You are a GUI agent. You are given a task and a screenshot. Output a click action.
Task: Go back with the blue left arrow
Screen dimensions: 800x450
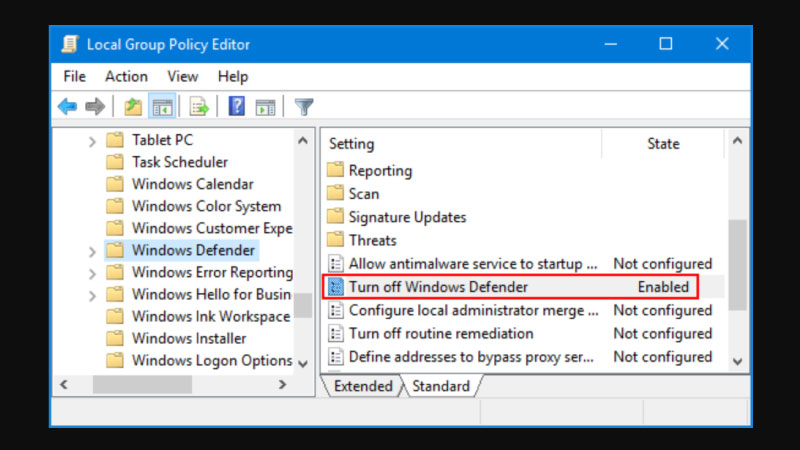[x=67, y=107]
